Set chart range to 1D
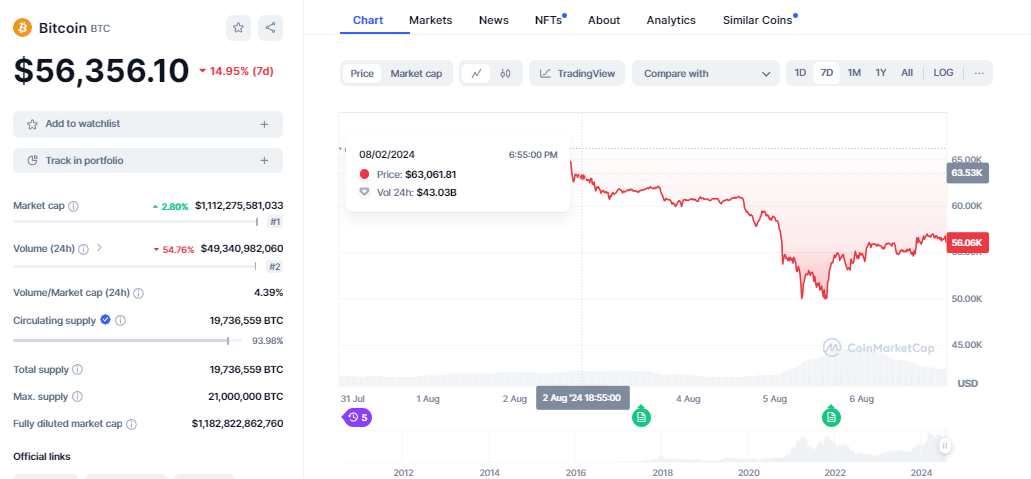The image size is (1031, 479). click(x=800, y=73)
